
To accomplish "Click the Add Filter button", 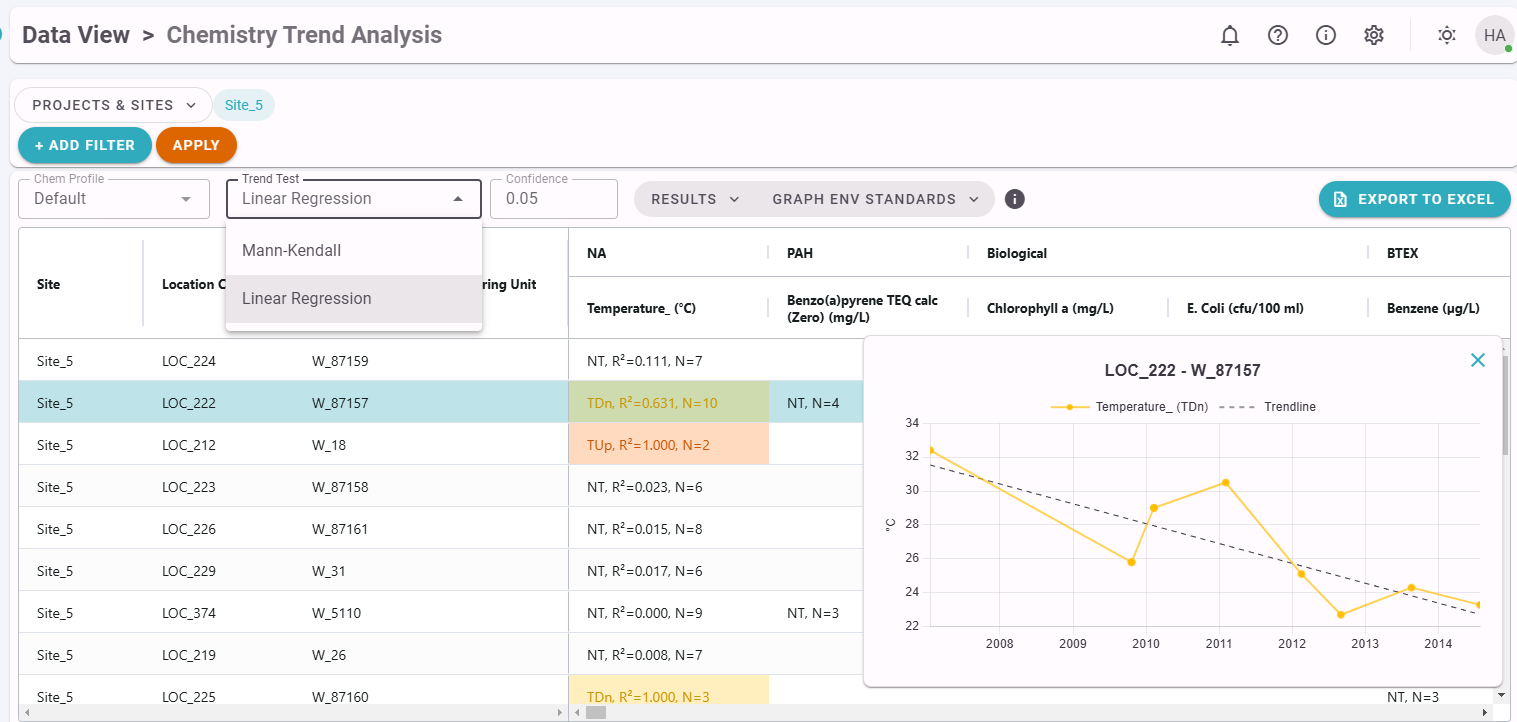I will click(85, 145).
